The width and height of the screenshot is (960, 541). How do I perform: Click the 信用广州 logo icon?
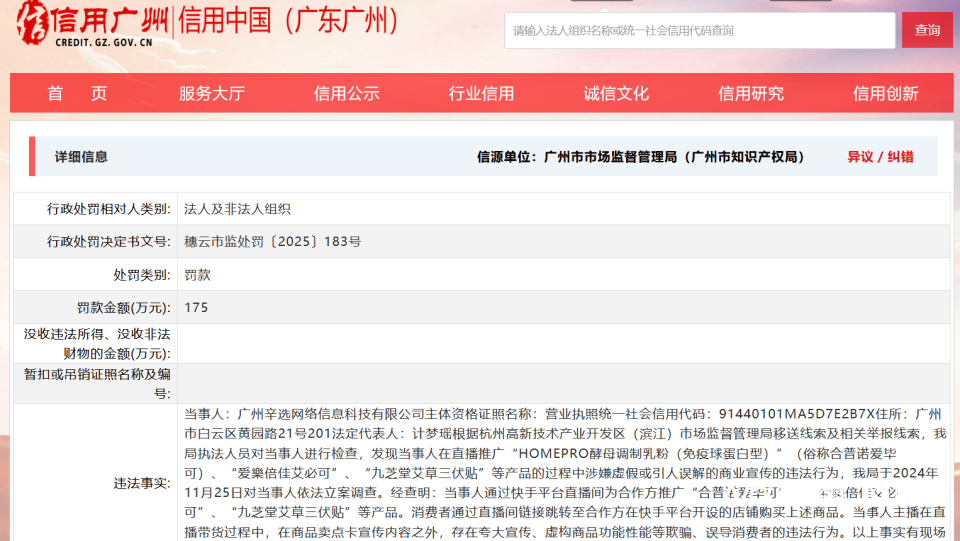click(32, 23)
